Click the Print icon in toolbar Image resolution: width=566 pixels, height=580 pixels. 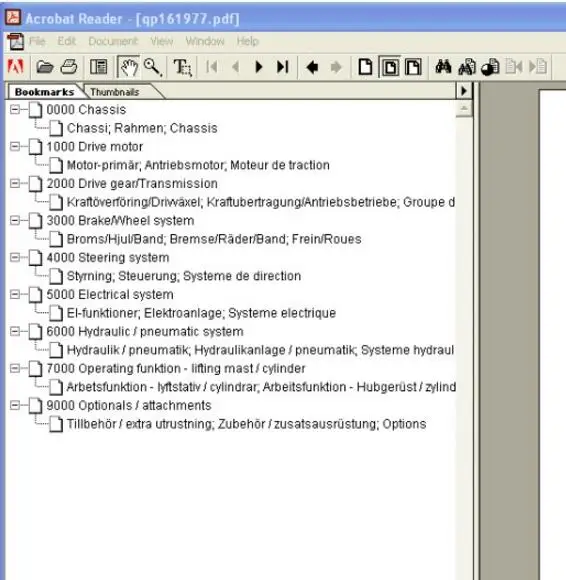(x=69, y=67)
